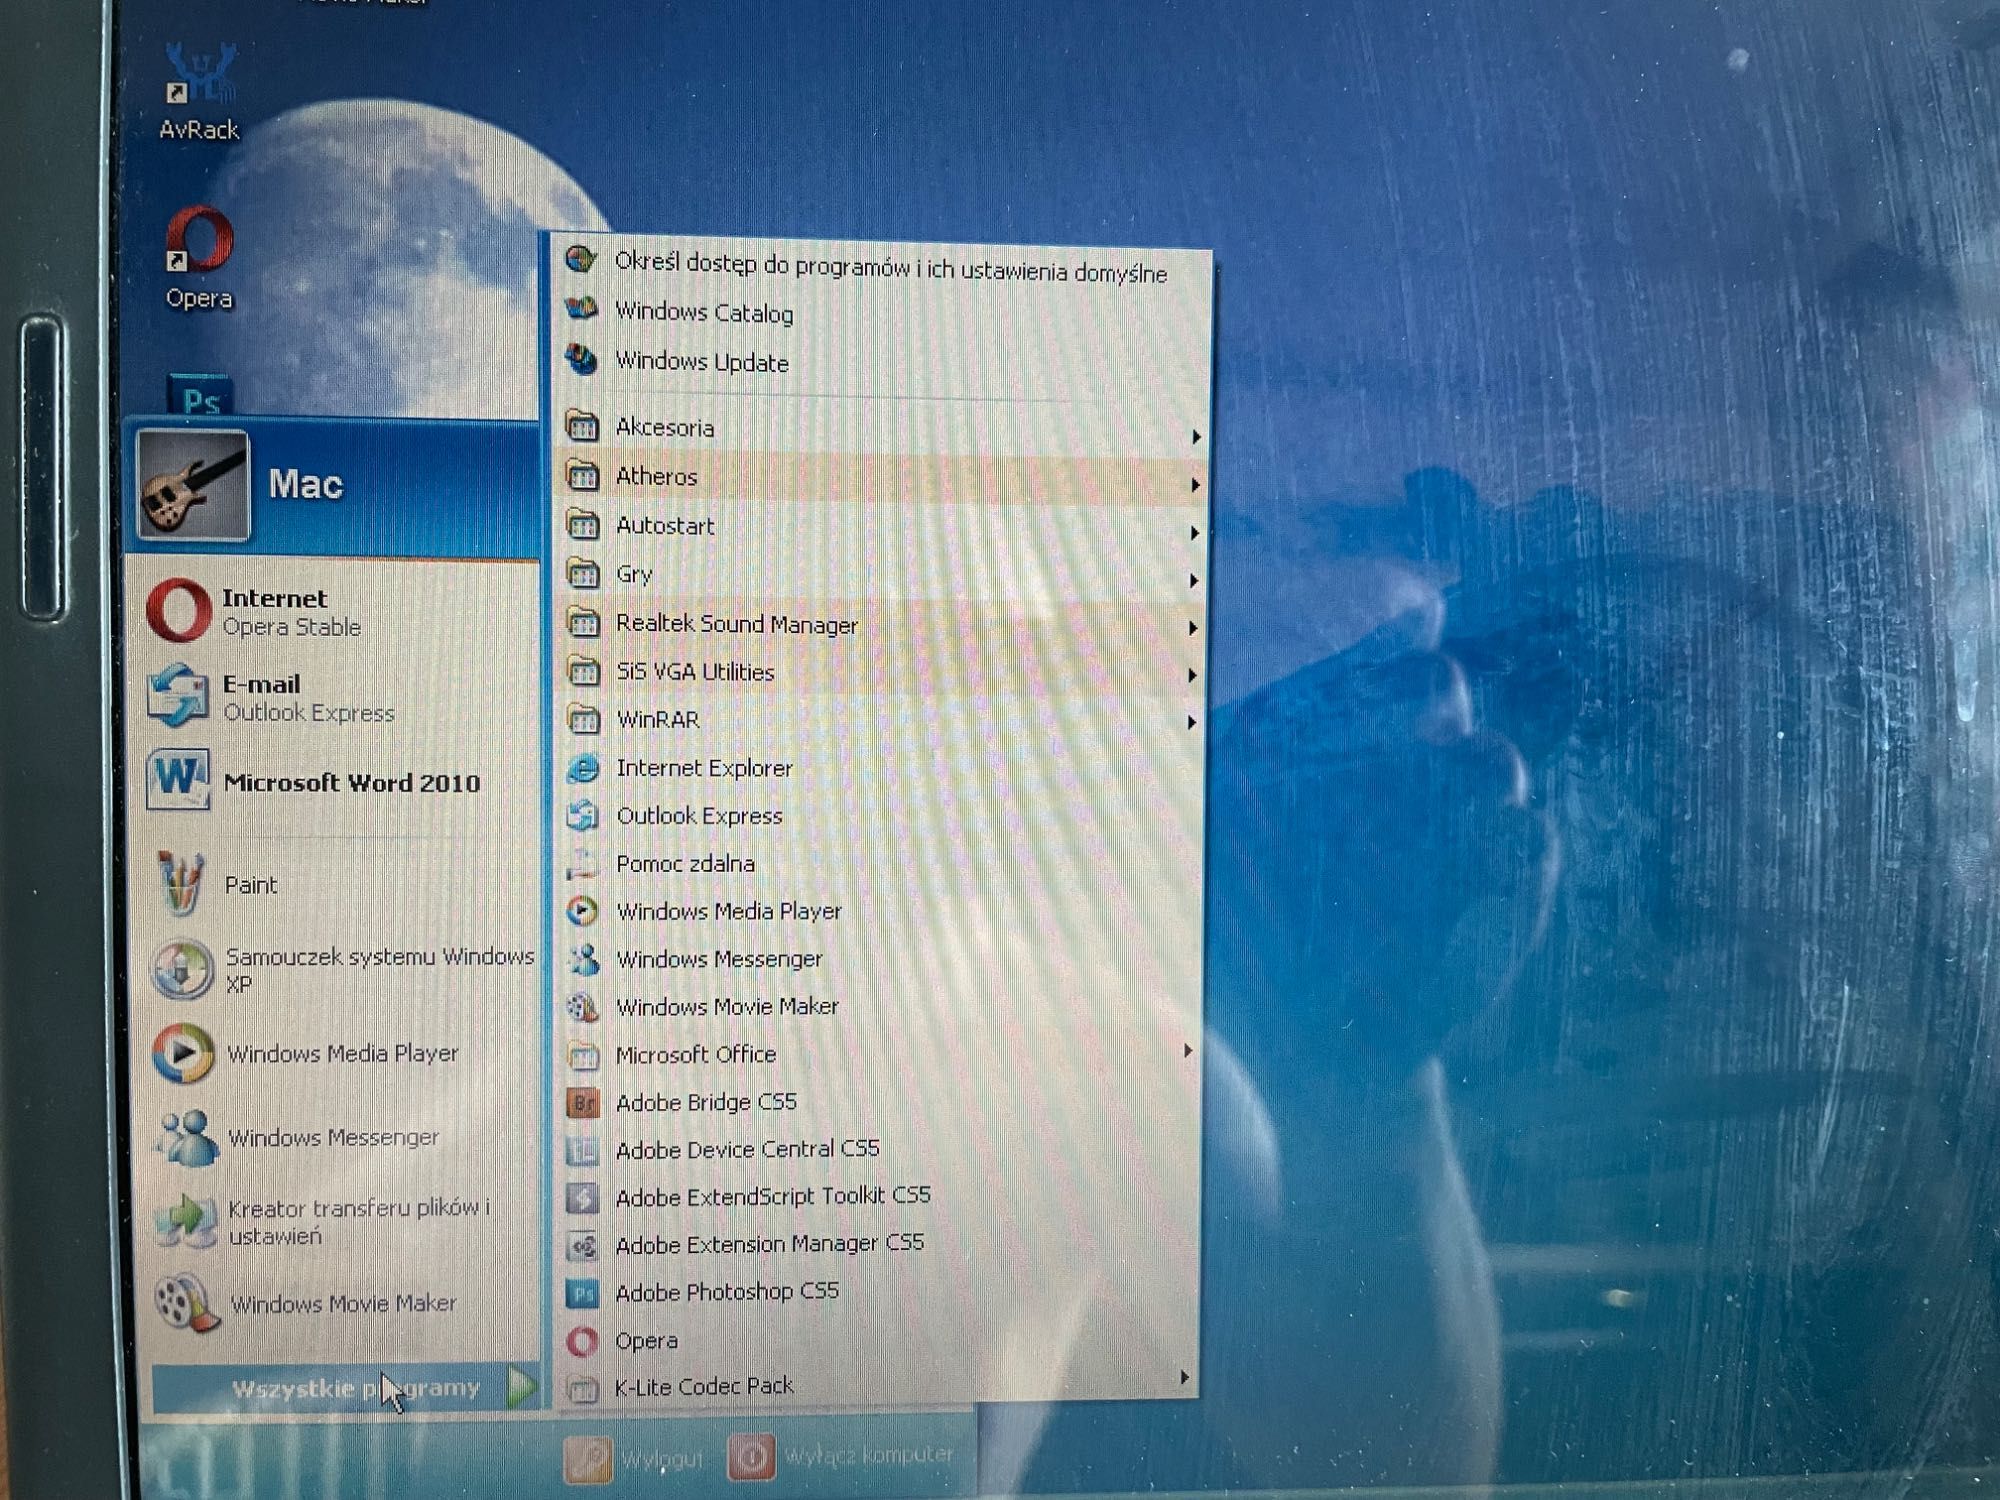The height and width of the screenshot is (1500, 2000).
Task: Open Samouczek systemu Windows XP icon
Action: coord(182,969)
